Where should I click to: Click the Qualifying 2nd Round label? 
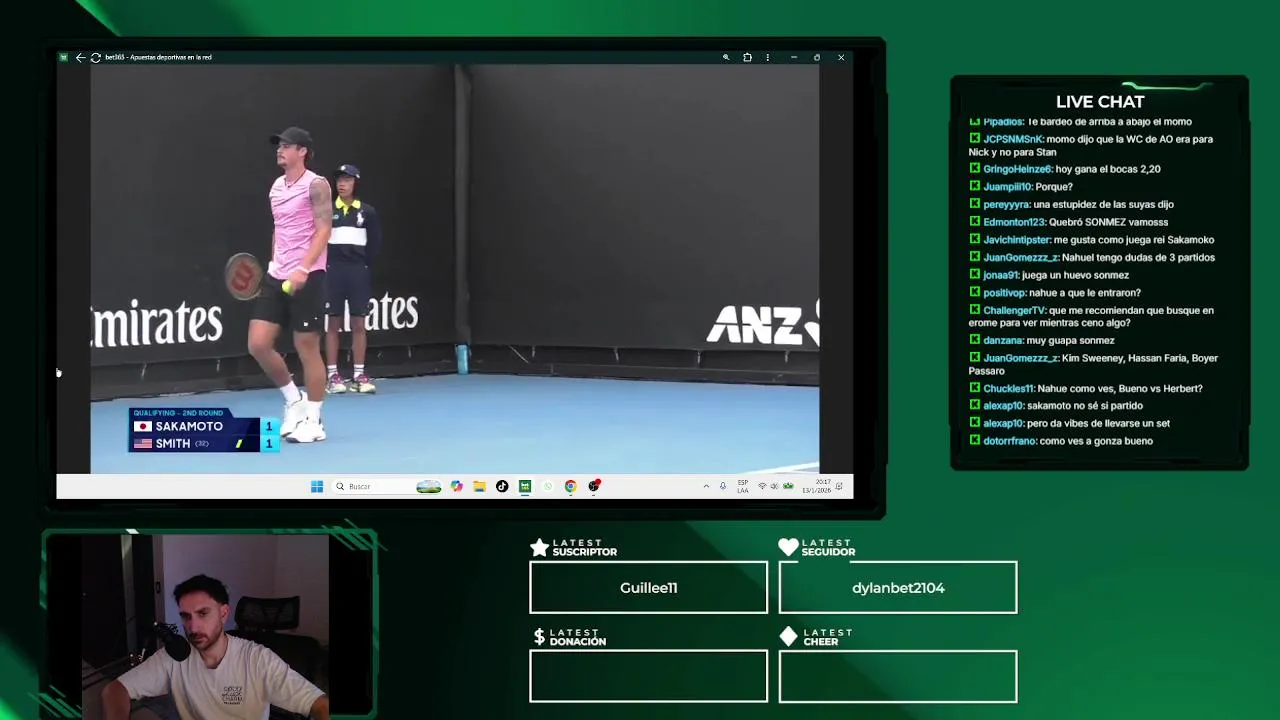click(x=178, y=413)
